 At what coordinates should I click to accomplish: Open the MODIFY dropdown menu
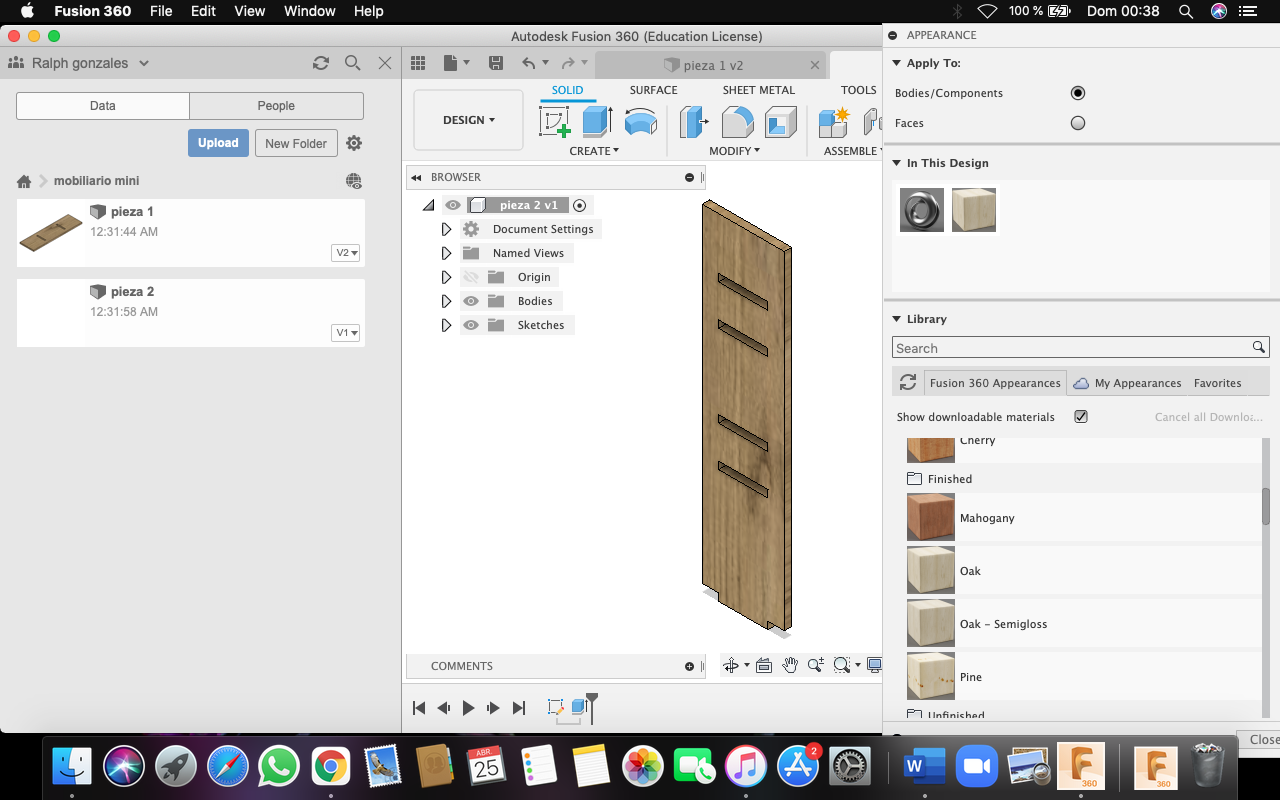735,151
